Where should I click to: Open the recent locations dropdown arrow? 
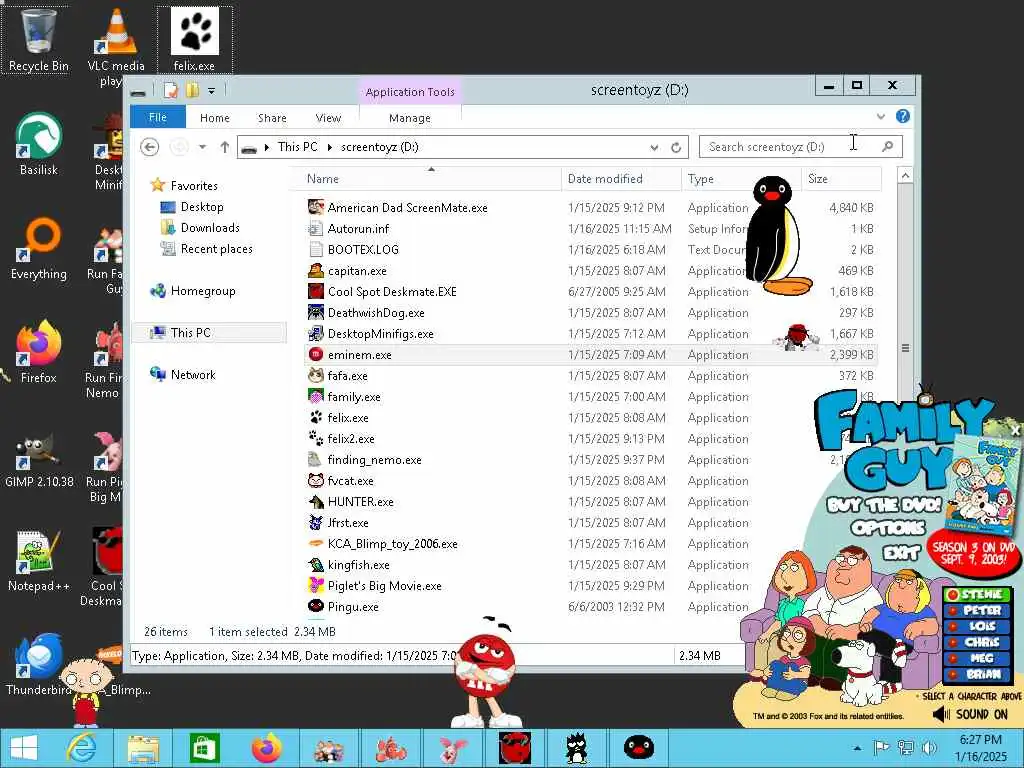pyautogui.click(x=202, y=147)
